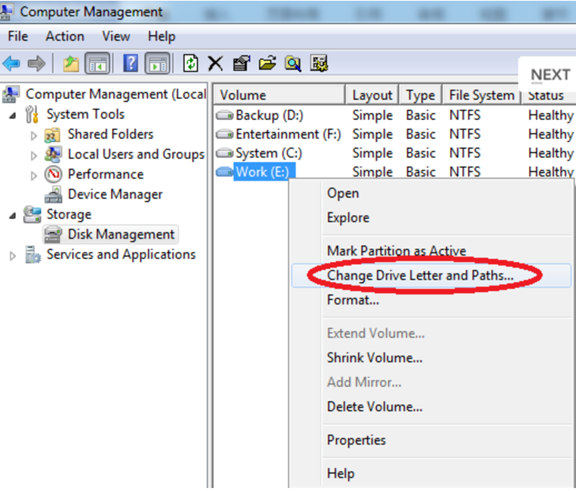Viewport: 576px width, 491px height.
Task: Open the Action menu
Action: tap(65, 36)
